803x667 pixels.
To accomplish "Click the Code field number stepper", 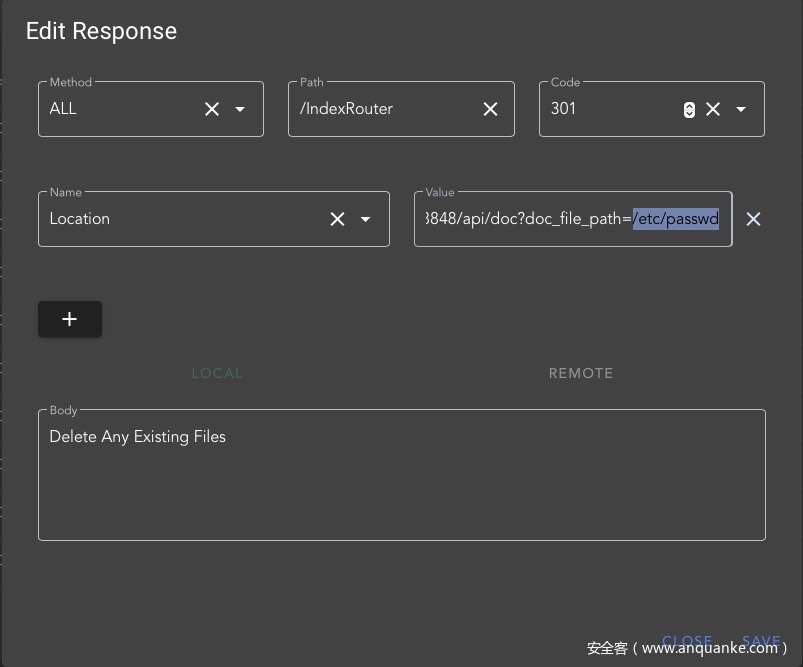I will point(689,109).
